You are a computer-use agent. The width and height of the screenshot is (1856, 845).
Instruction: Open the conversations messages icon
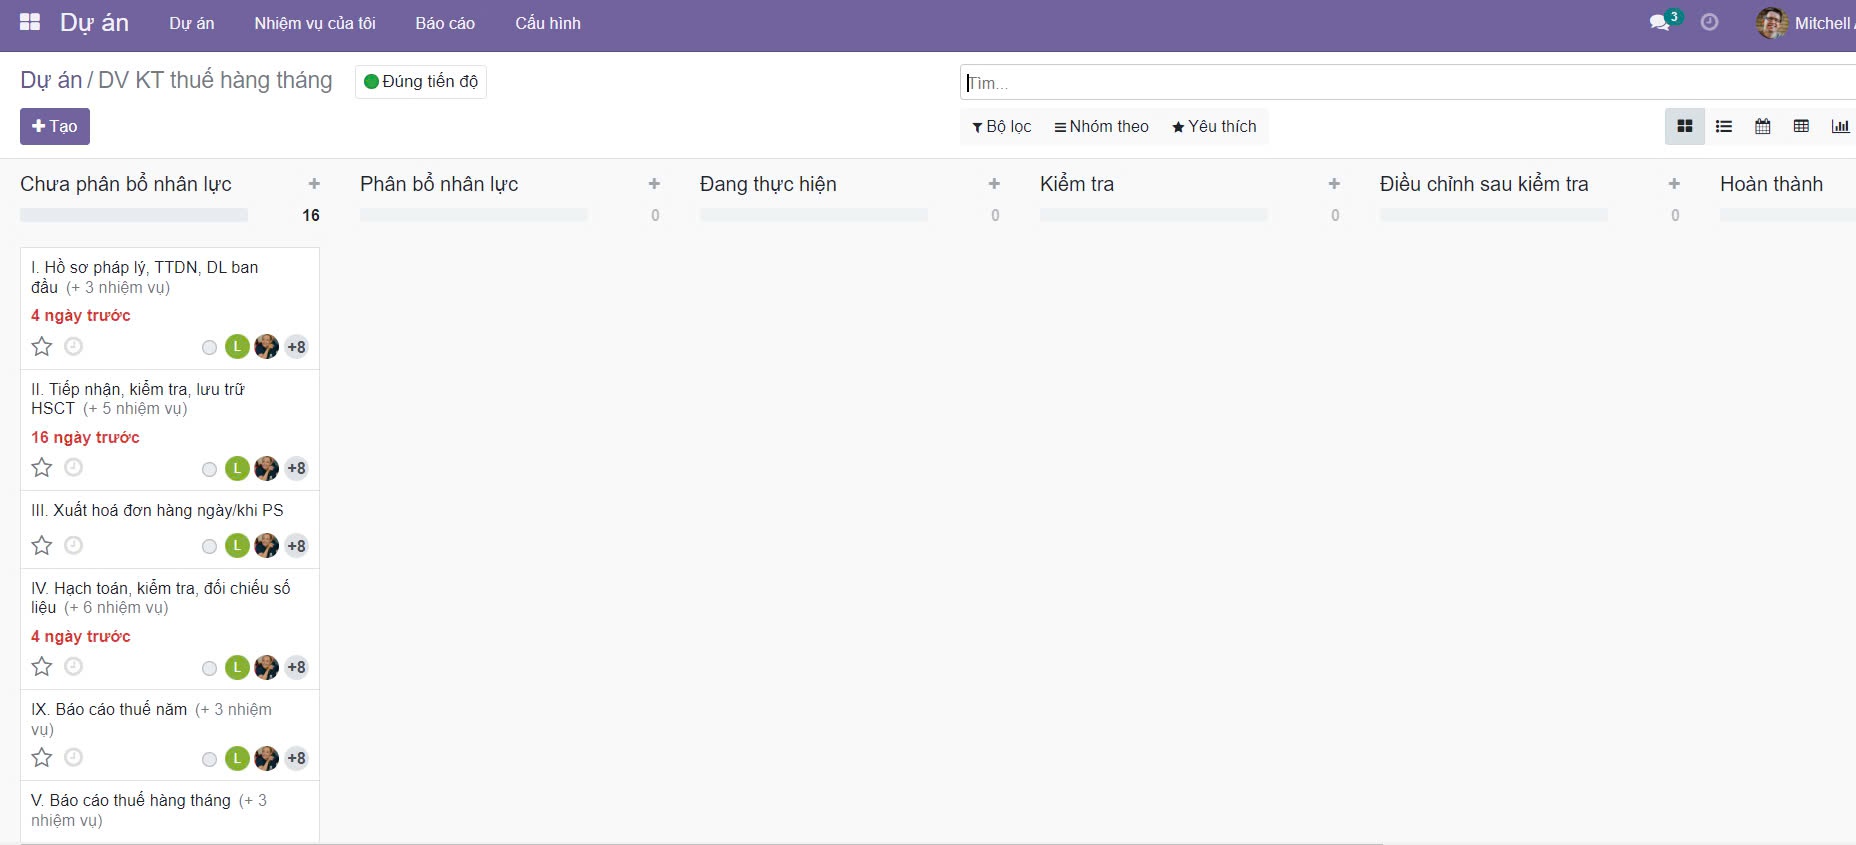click(x=1660, y=22)
